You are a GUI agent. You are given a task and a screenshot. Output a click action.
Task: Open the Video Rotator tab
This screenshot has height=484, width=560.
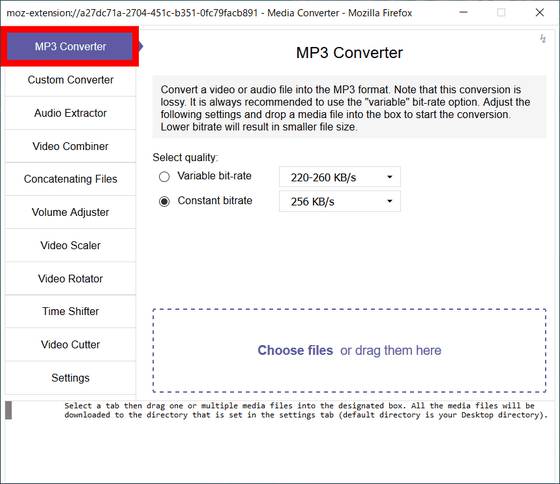pos(70,279)
